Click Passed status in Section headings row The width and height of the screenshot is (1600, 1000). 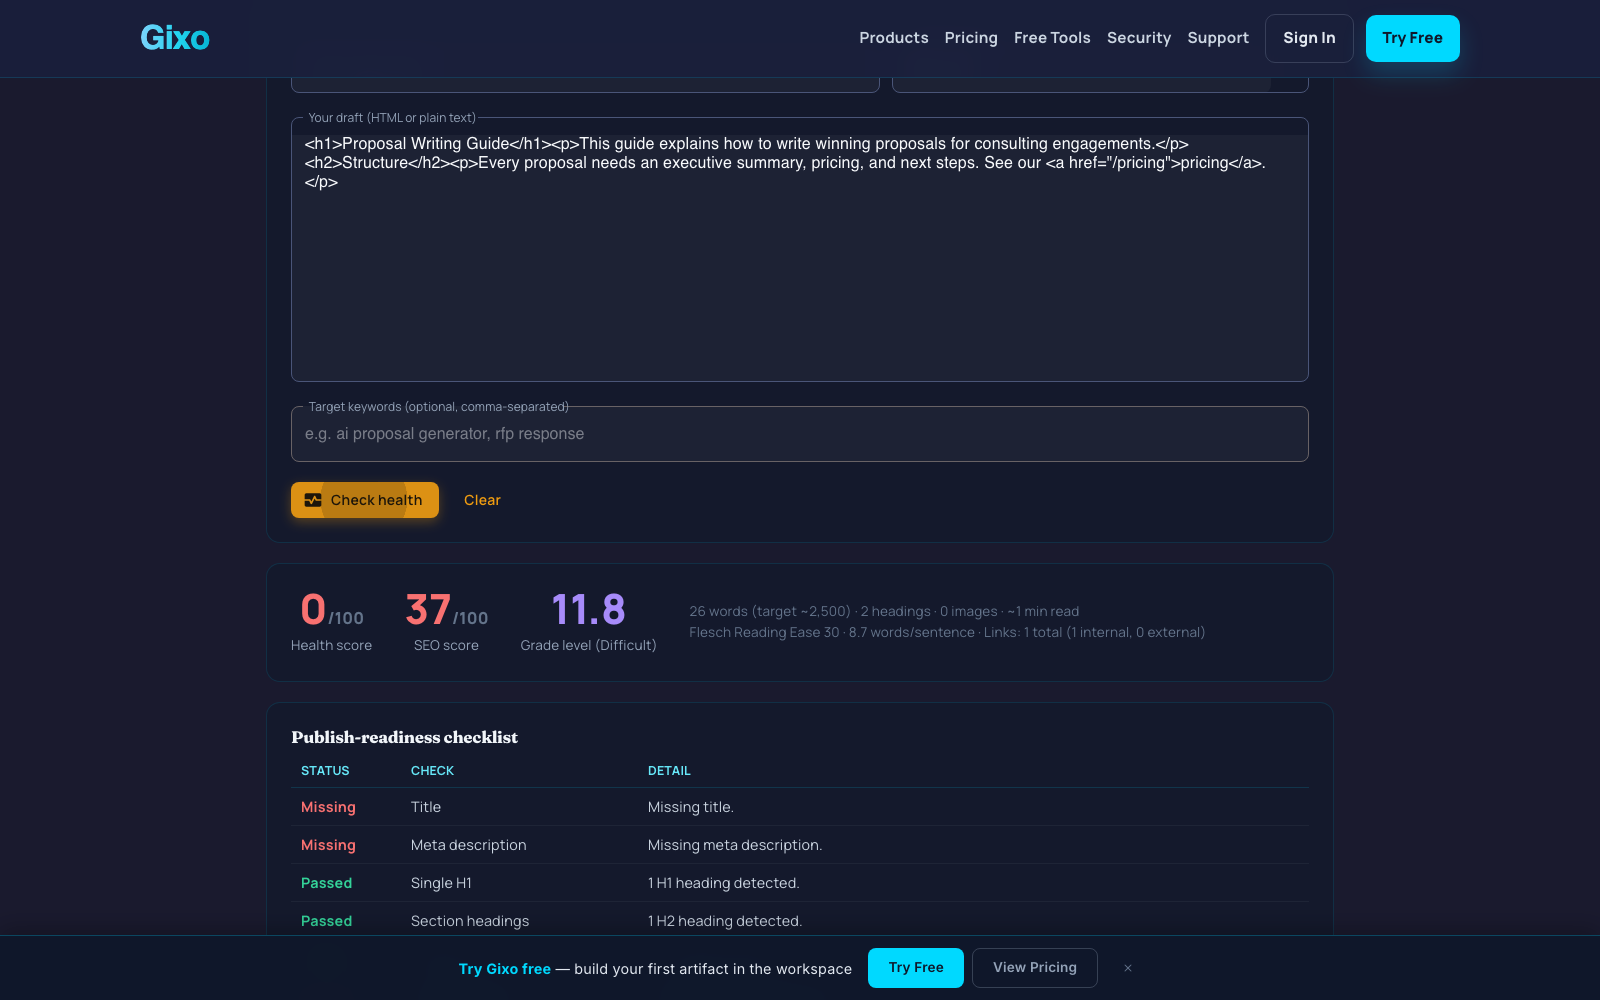[x=326, y=921]
